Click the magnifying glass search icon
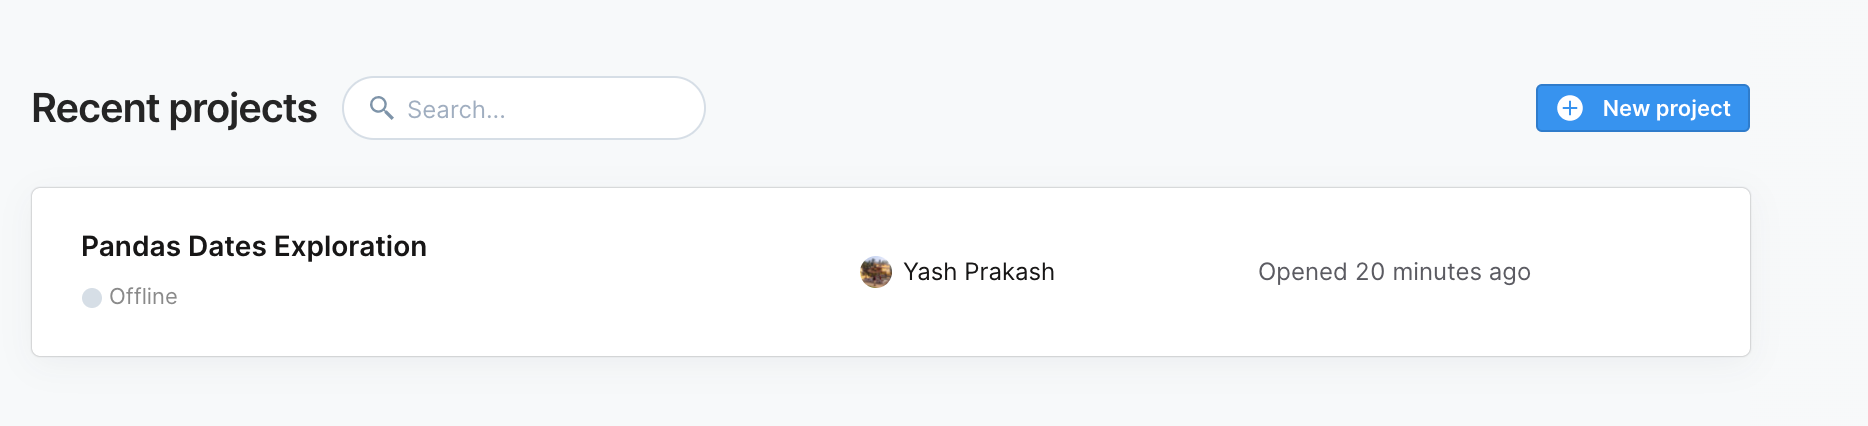The image size is (1868, 426). 381,107
